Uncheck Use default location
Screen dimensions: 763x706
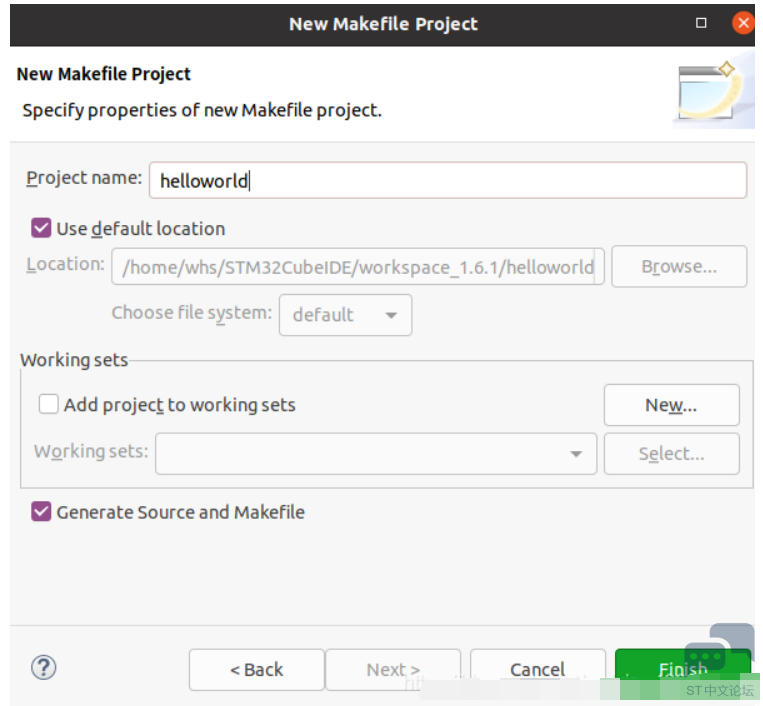click(x=41, y=228)
